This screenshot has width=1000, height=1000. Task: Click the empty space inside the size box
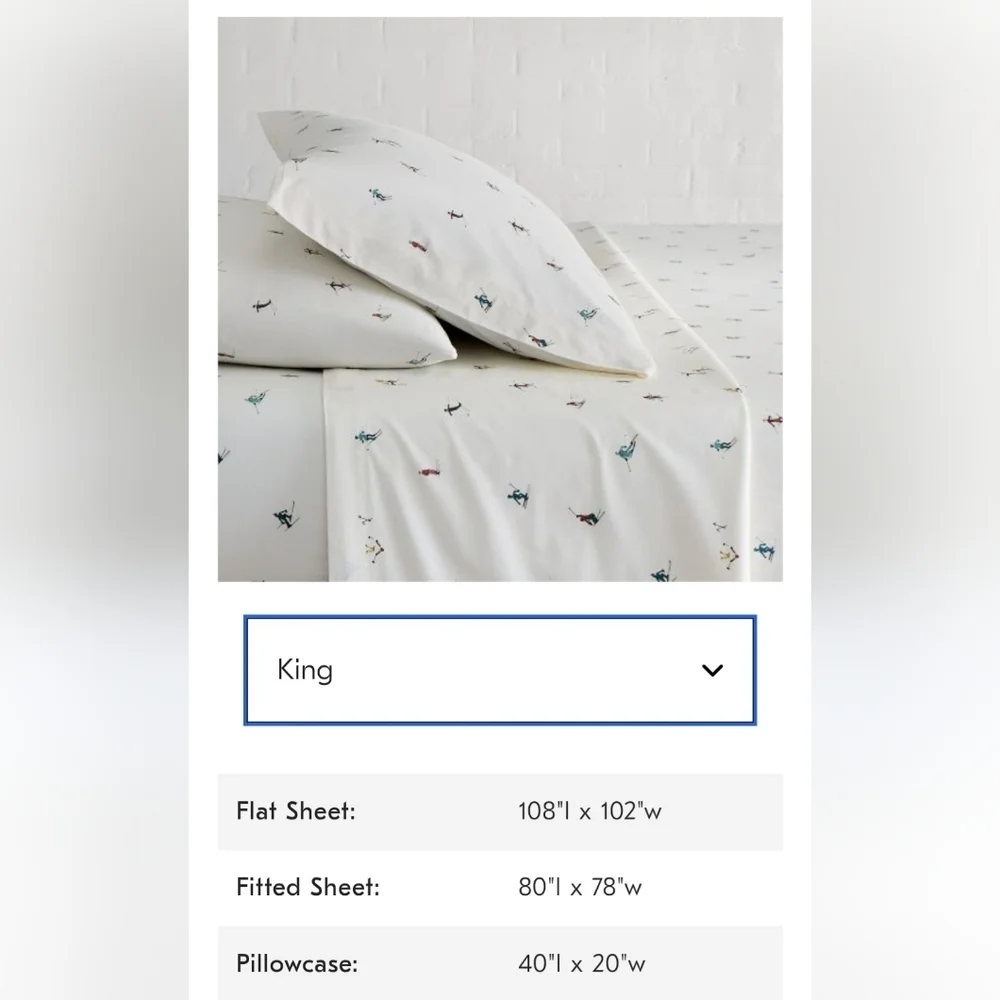(510, 670)
